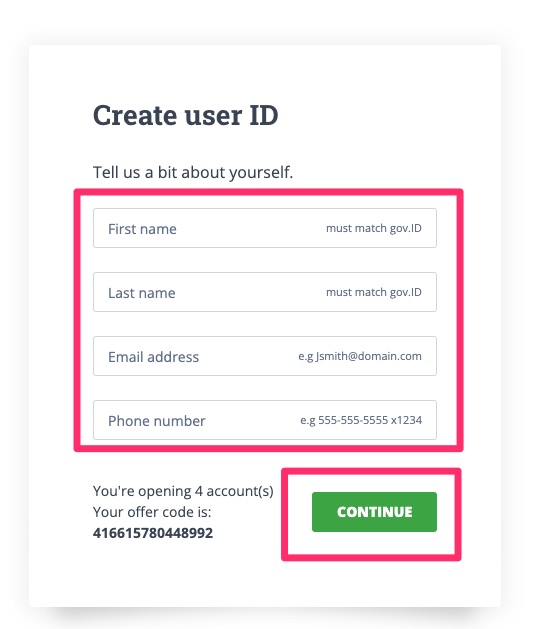Focus the Last name text box
Viewport: 545px width, 629px height.
(x=265, y=292)
